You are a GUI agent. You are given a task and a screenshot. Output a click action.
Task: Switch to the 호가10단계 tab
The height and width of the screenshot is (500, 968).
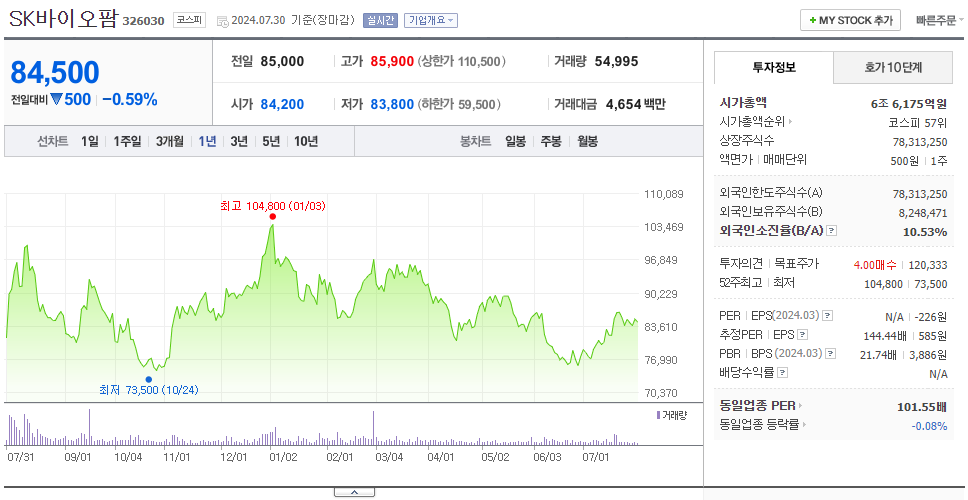click(893, 68)
